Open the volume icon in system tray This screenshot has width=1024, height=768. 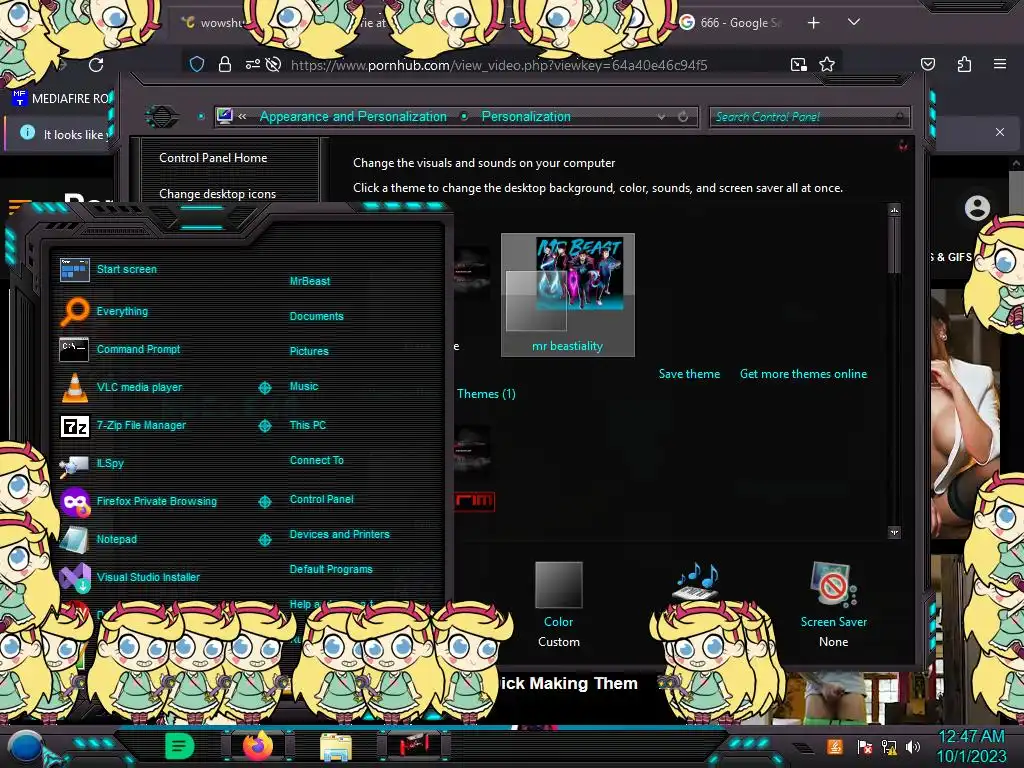point(912,746)
